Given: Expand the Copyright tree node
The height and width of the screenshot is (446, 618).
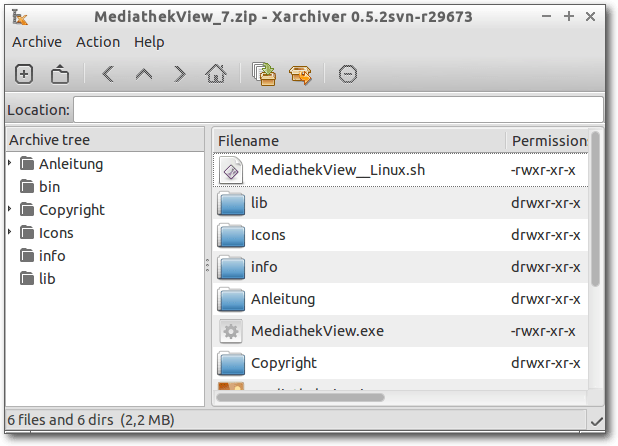Looking at the screenshot, I should click(10, 209).
